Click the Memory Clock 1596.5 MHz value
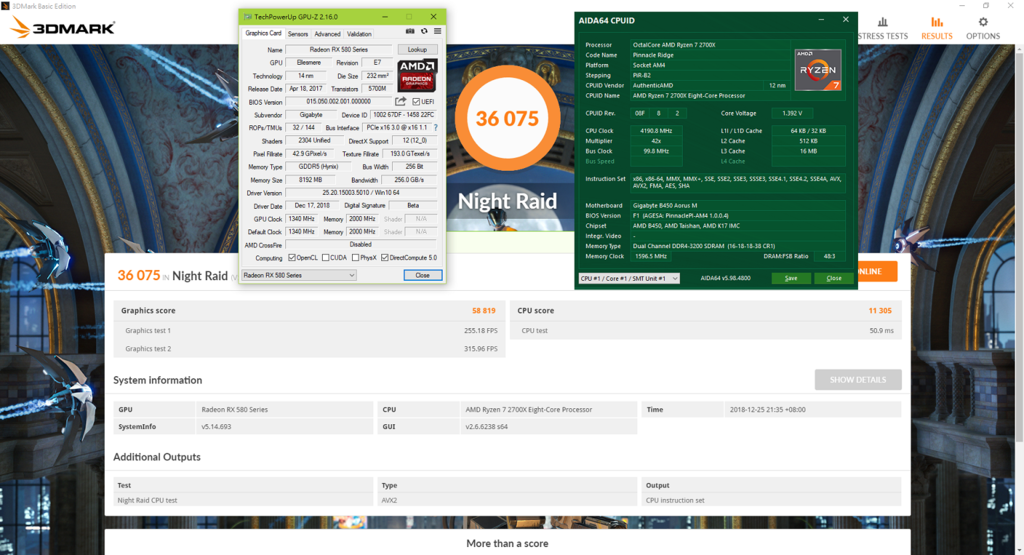Viewport: 1024px width, 555px height. (650, 257)
